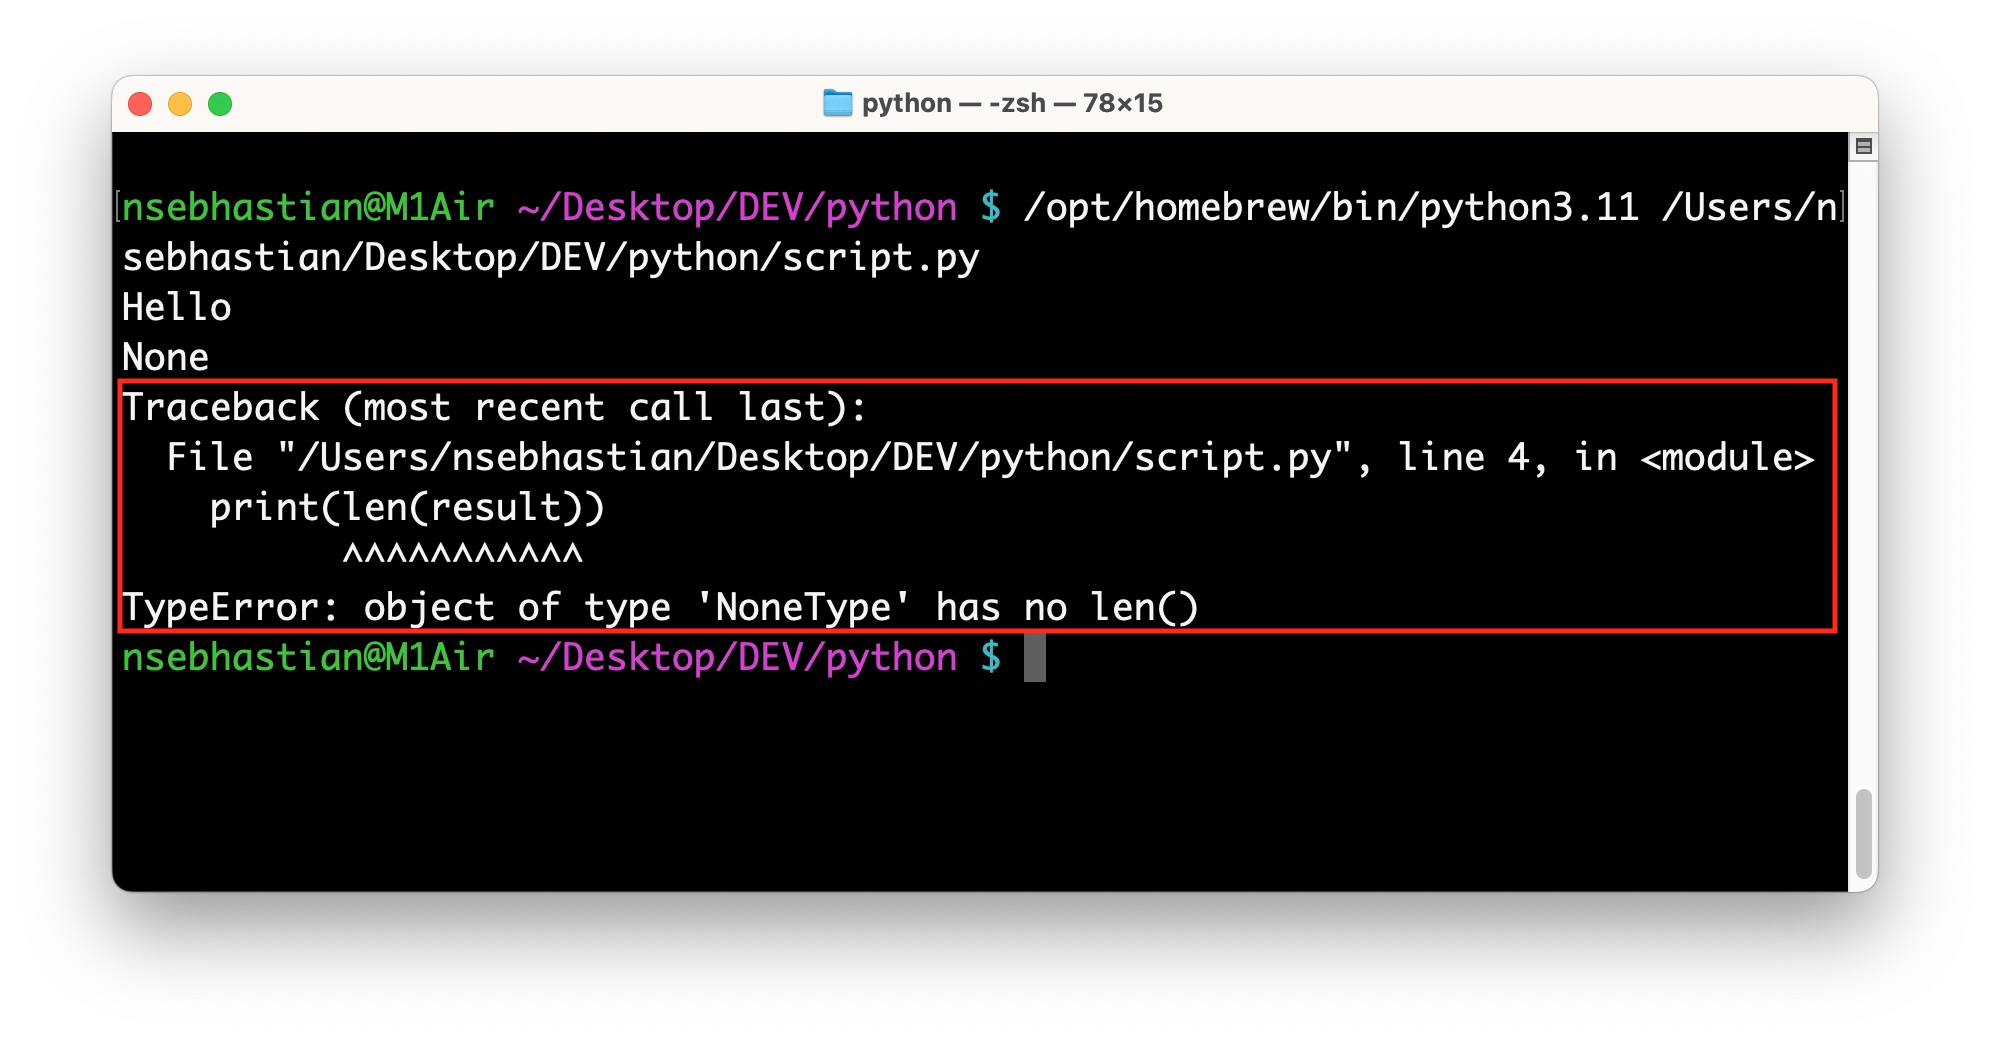Screen dimensions: 1990x1040
Task: Click the row of caret markers under len(result)
Action: pos(462,553)
